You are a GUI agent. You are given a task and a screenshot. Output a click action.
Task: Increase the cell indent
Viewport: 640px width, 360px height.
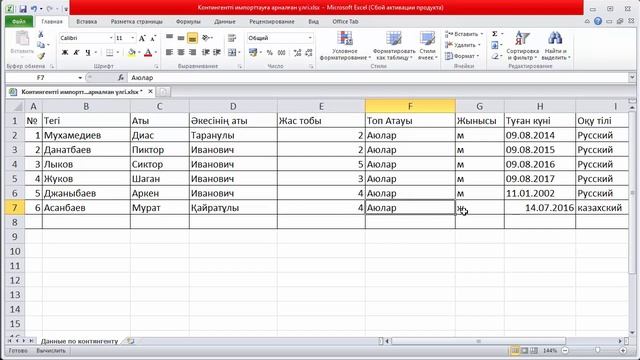pos(217,53)
